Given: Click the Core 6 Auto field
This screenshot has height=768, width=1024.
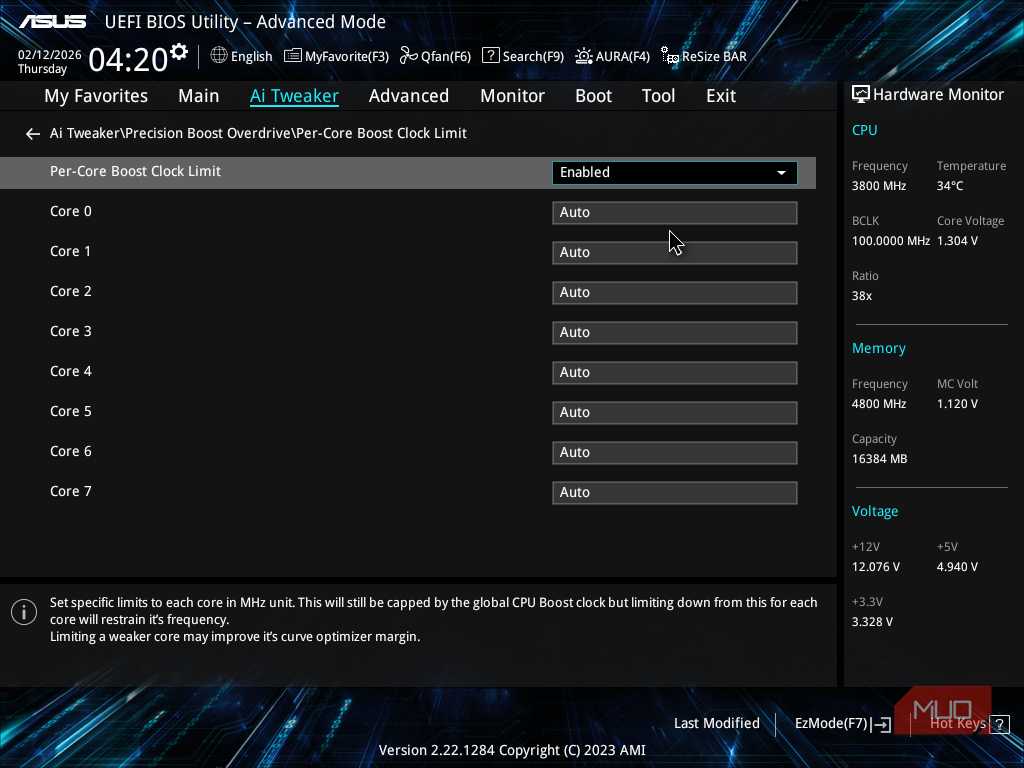Looking at the screenshot, I should (x=675, y=453).
